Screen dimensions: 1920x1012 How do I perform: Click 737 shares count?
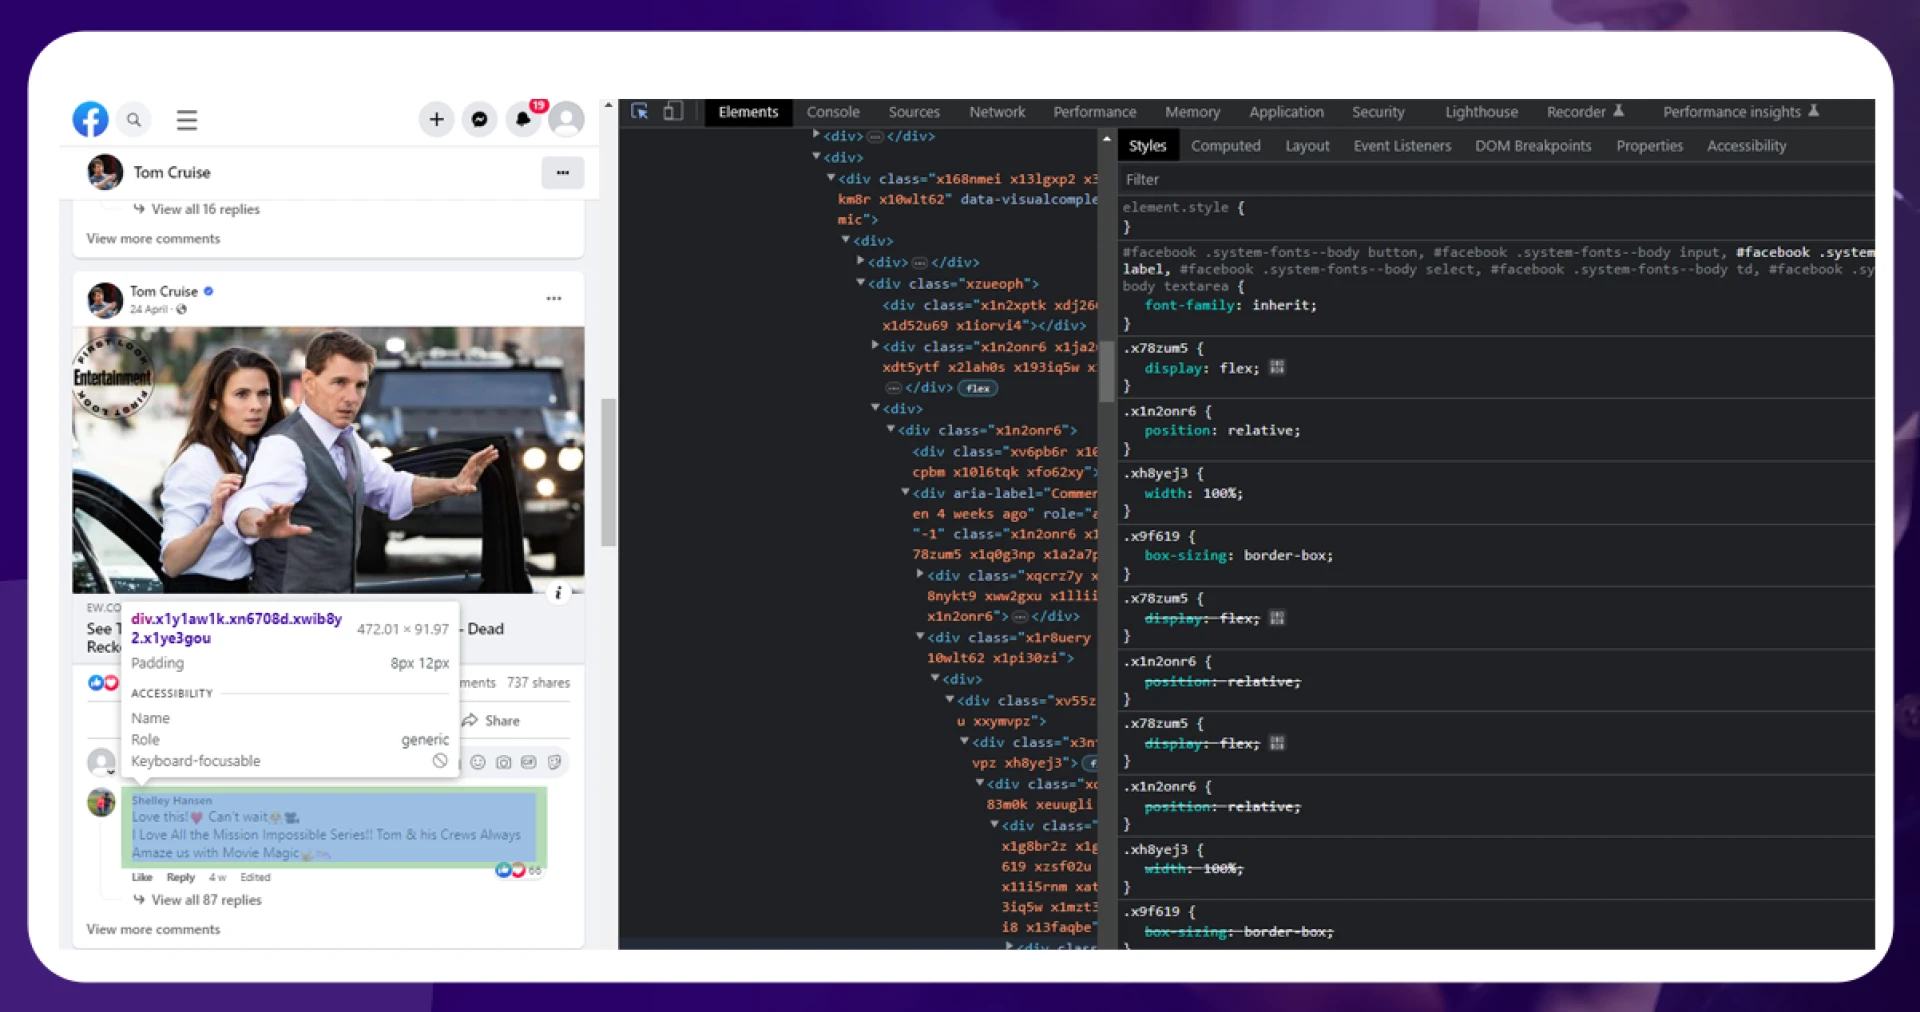538,683
